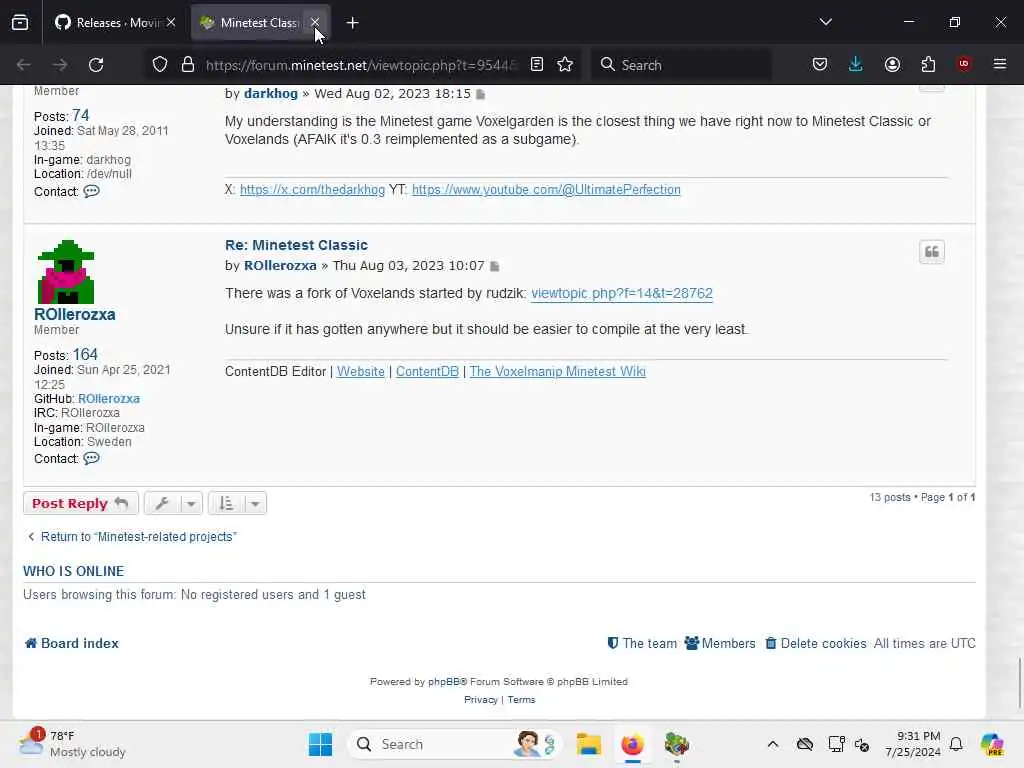Image resolution: width=1024 pixels, height=768 pixels.
Task: Toggle reader view for this page
Action: coord(537,65)
